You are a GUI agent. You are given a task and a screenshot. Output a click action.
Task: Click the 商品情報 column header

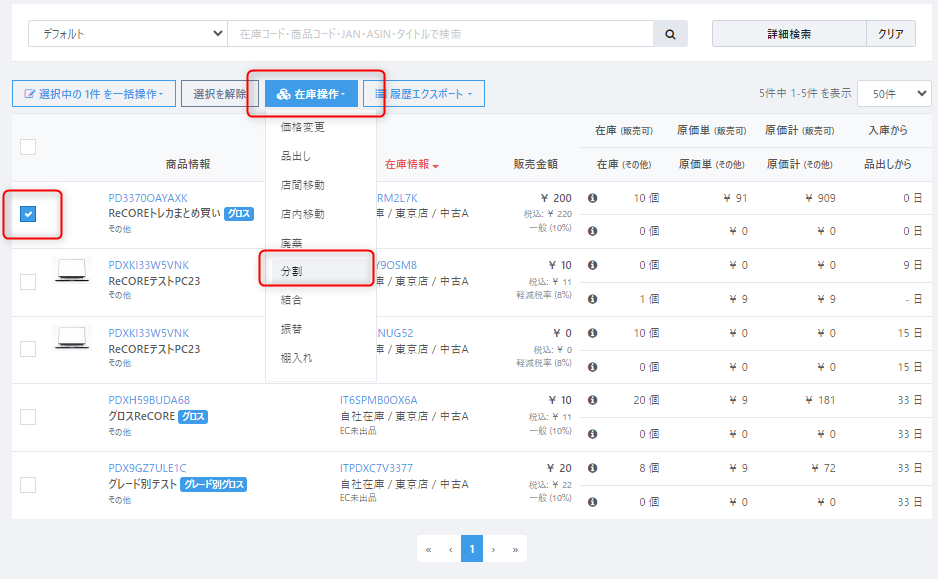[x=188, y=164]
